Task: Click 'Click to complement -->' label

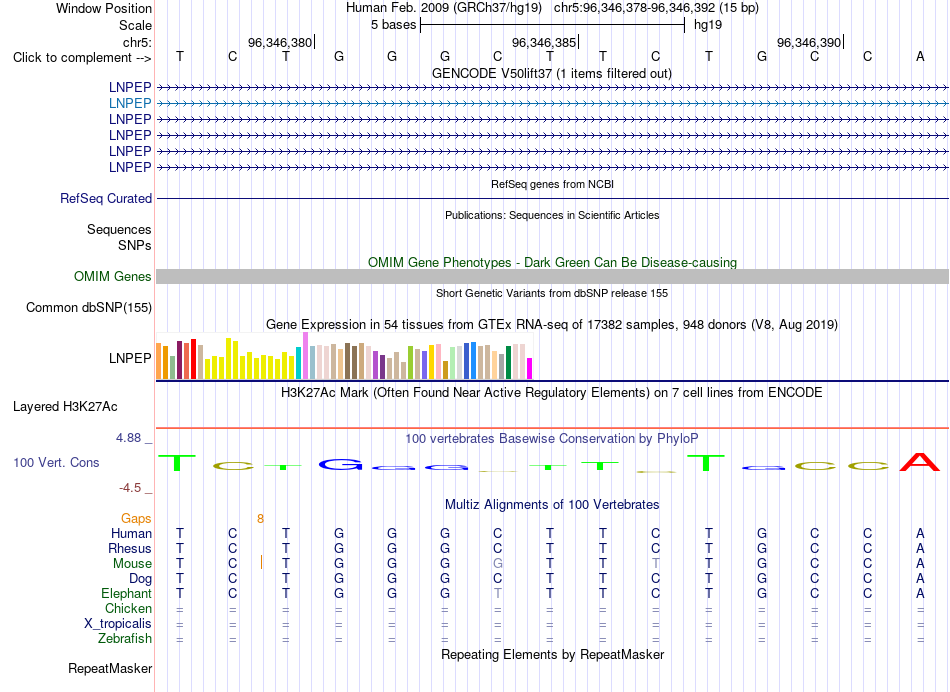Action: [82, 58]
